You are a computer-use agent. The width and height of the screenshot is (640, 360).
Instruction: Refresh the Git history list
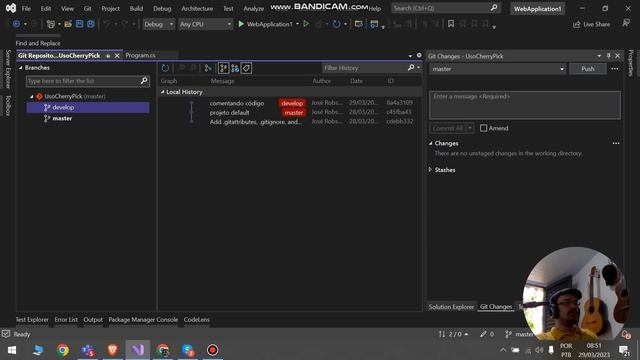165,68
